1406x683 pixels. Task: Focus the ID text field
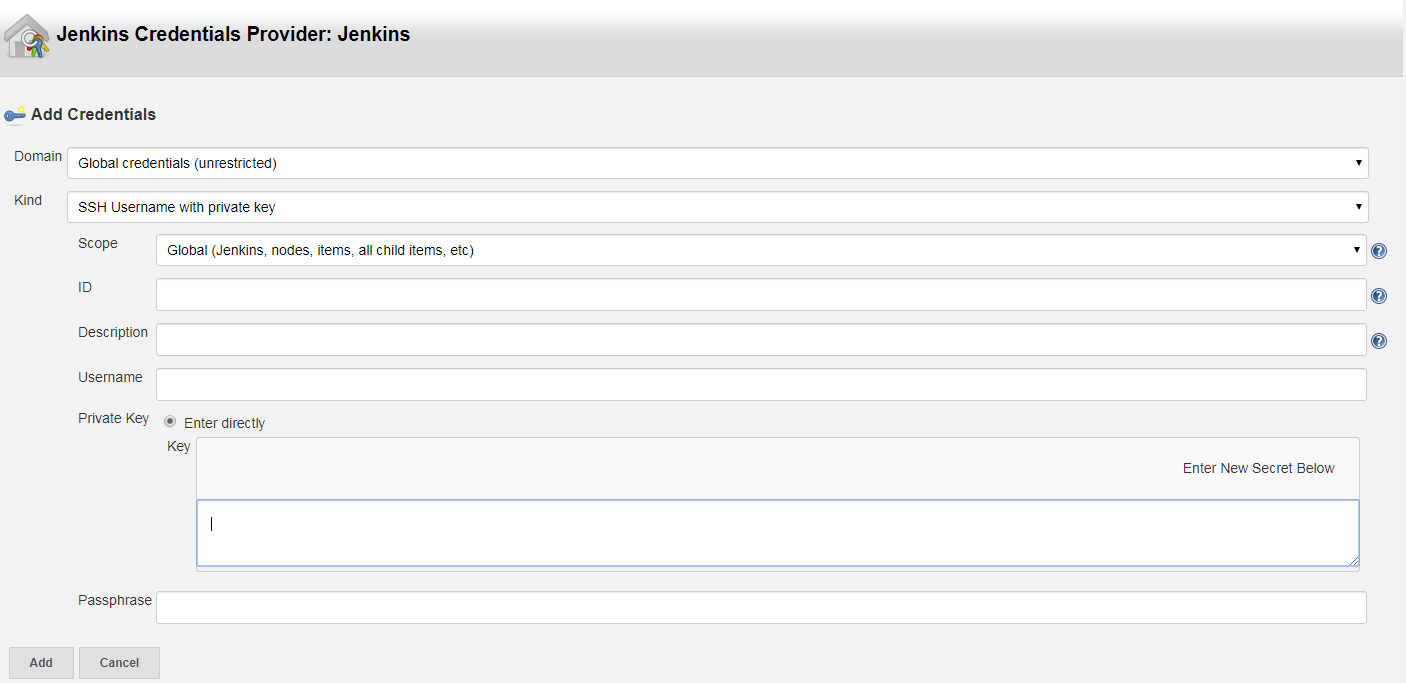760,295
